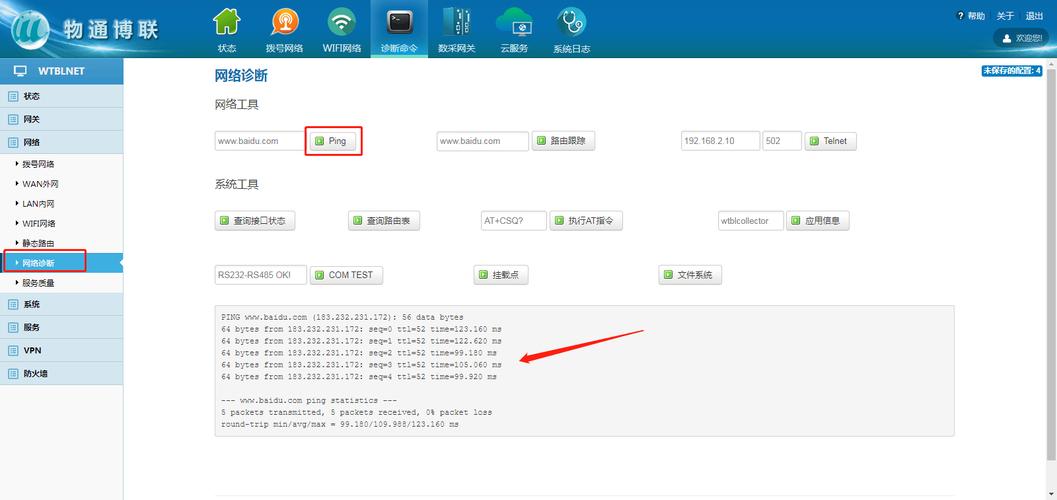The height and width of the screenshot is (500, 1057).
Task: Focus the Telnet IP 192.168.2.10 field
Action: [721, 141]
